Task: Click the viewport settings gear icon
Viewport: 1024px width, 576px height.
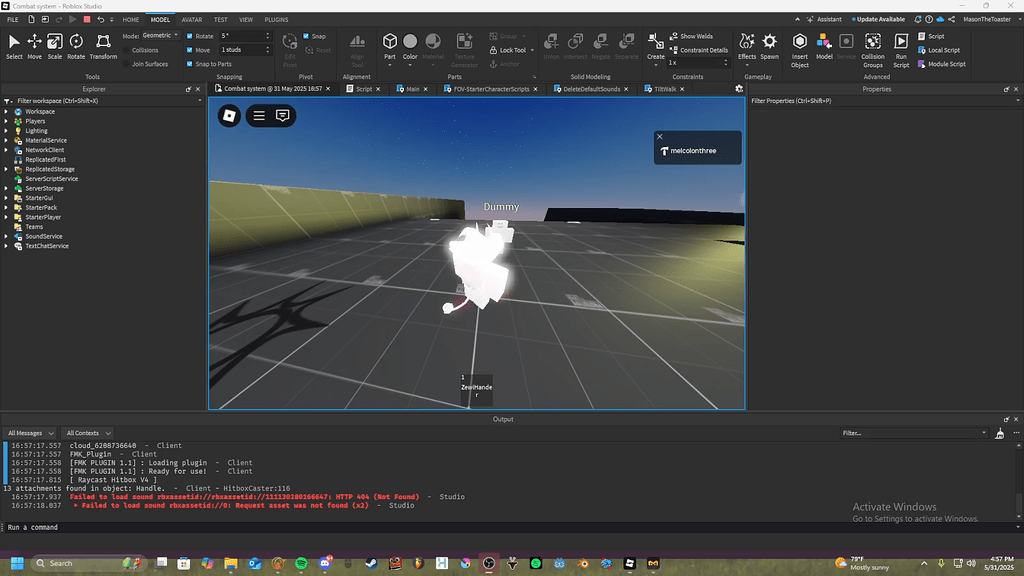Action: click(739, 89)
